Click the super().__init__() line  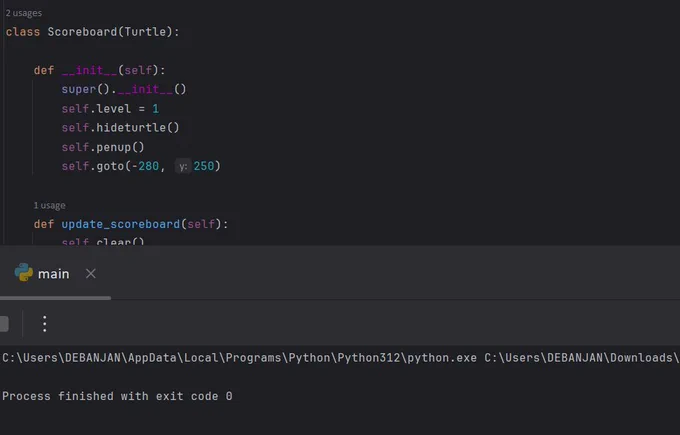[124, 89]
